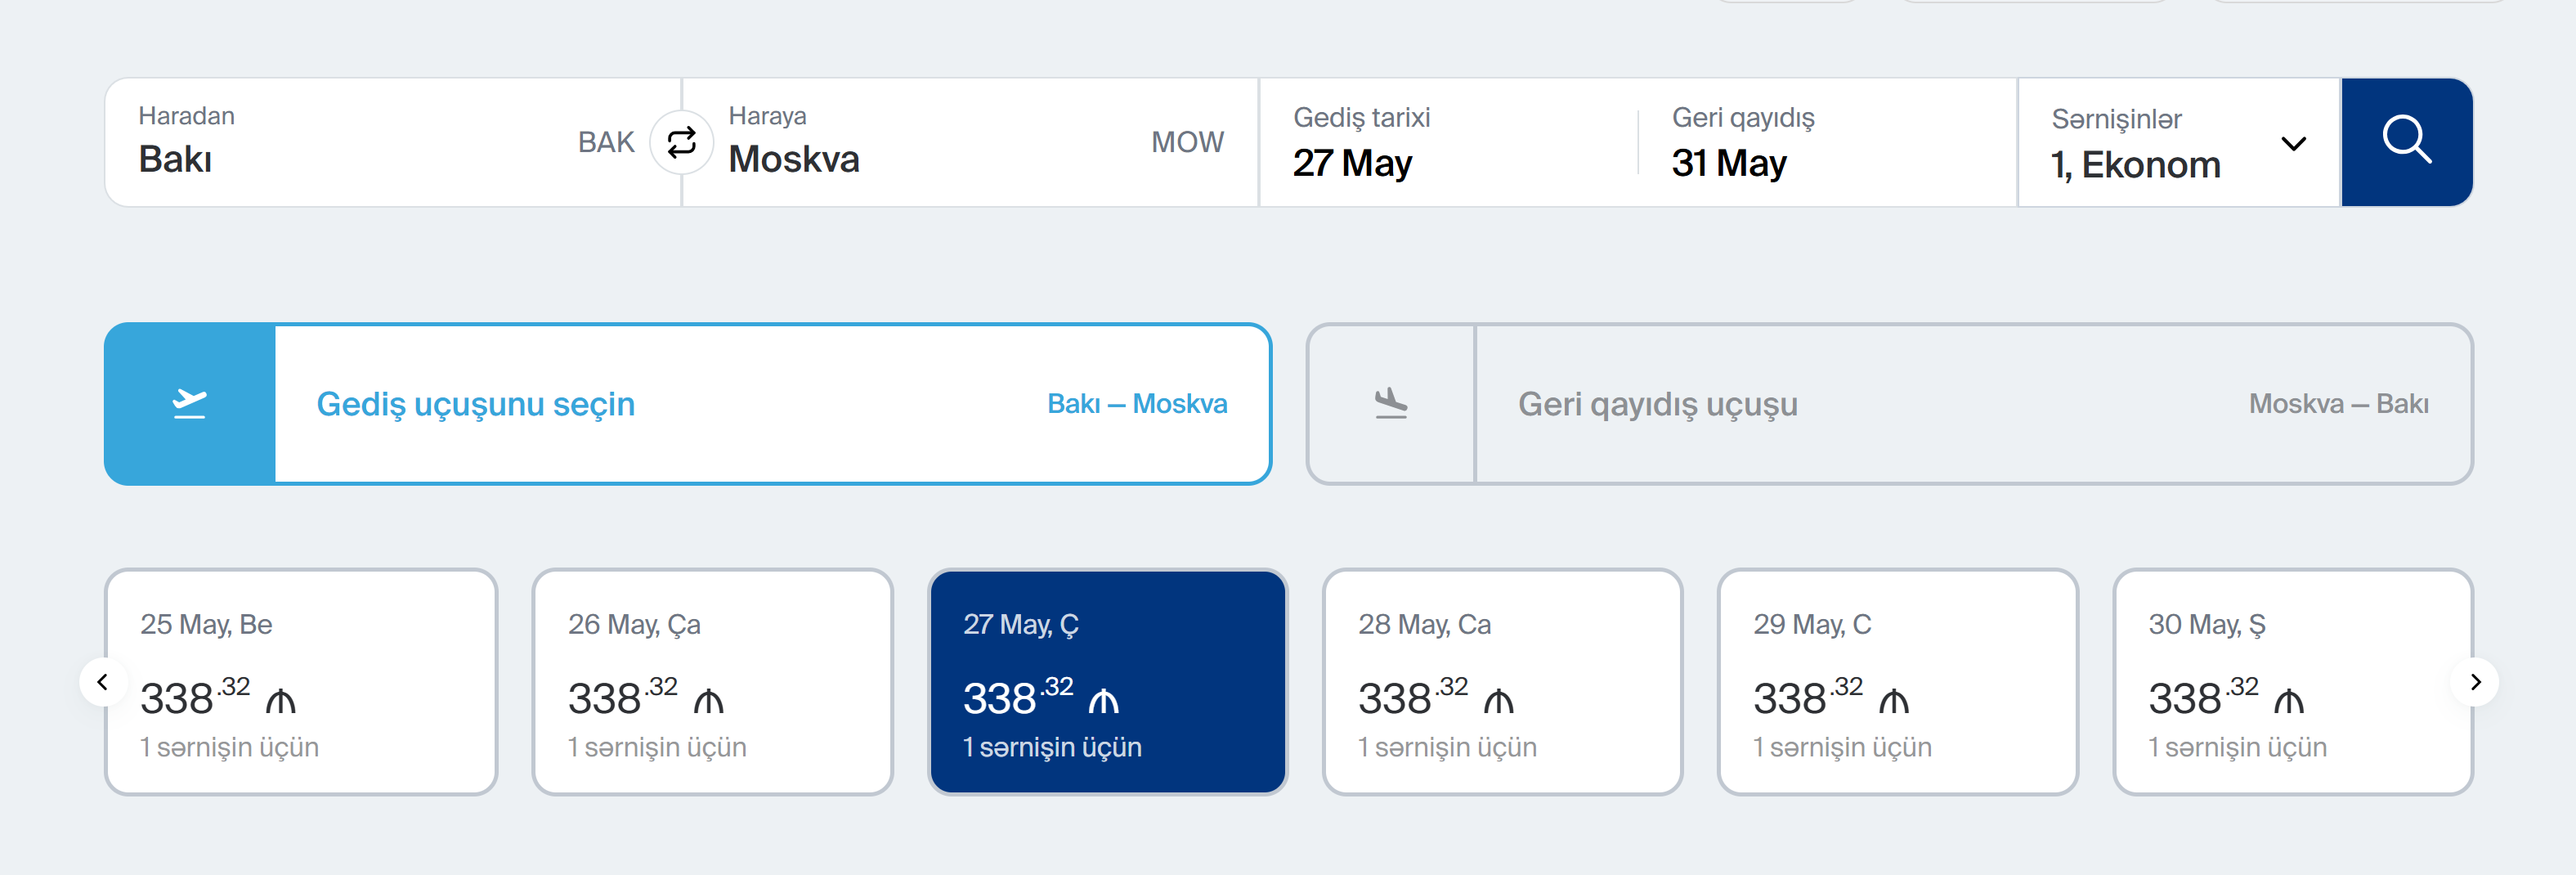
Task: Open the Geri qayıdış date picker
Action: 1820,143
